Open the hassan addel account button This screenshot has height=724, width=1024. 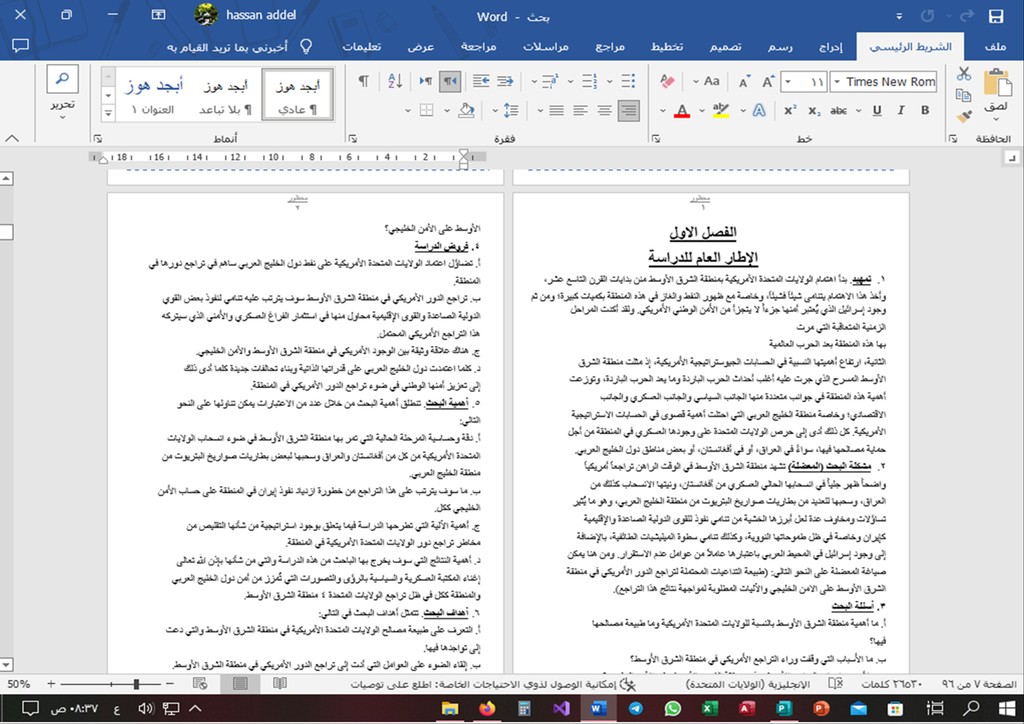coord(246,14)
